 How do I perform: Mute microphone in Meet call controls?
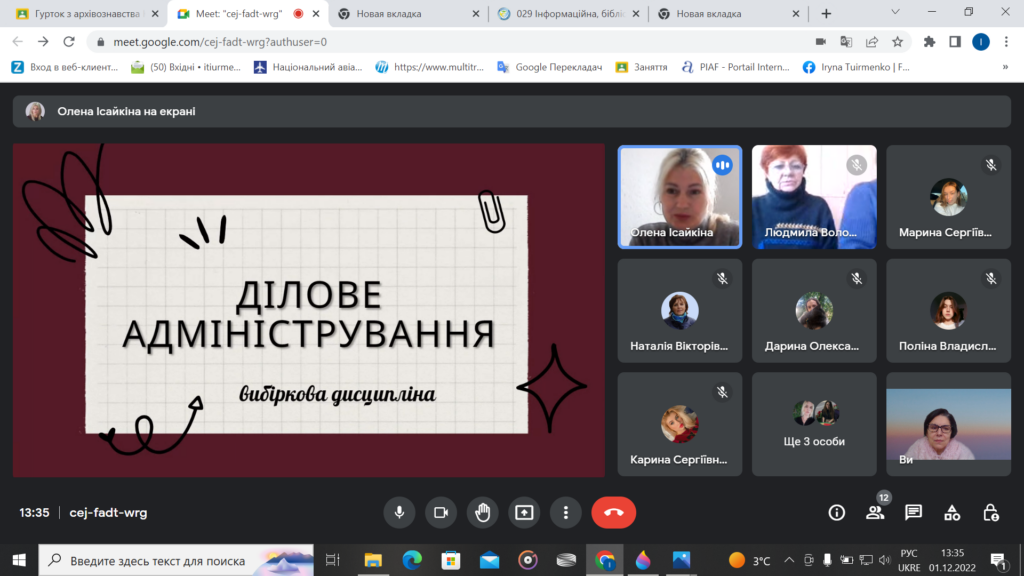(x=399, y=512)
